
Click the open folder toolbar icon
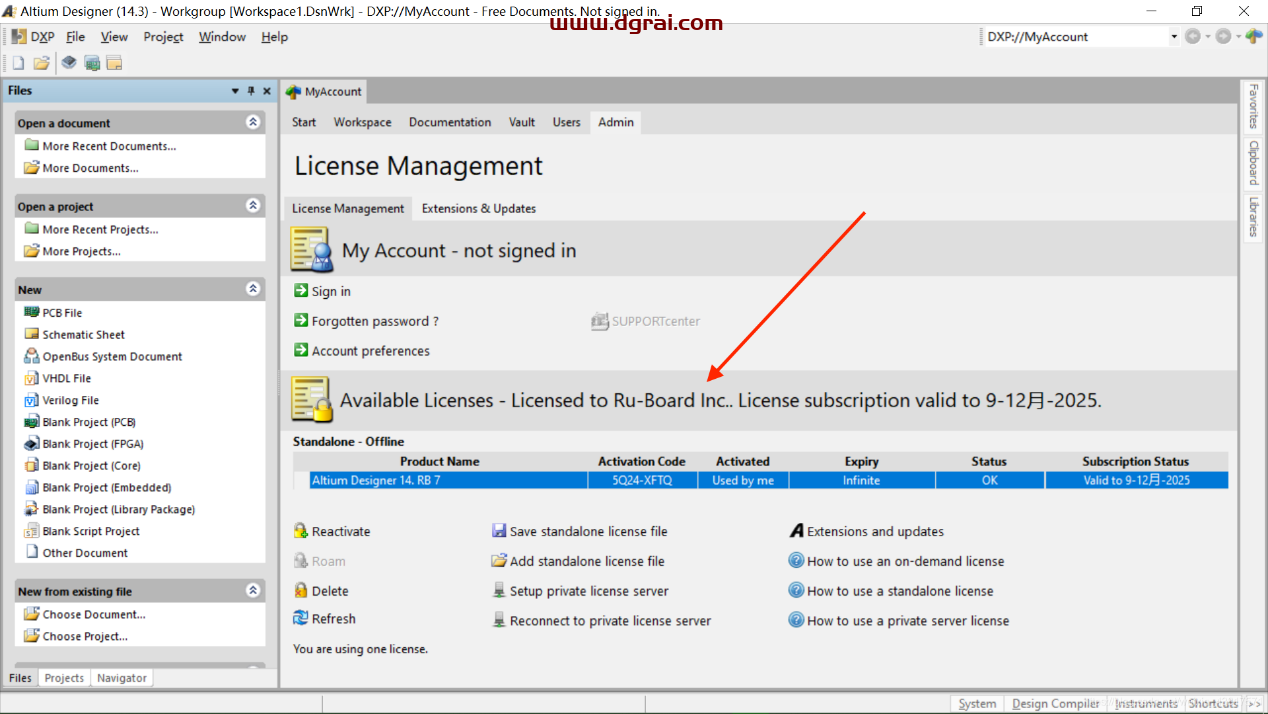pyautogui.click(x=41, y=63)
